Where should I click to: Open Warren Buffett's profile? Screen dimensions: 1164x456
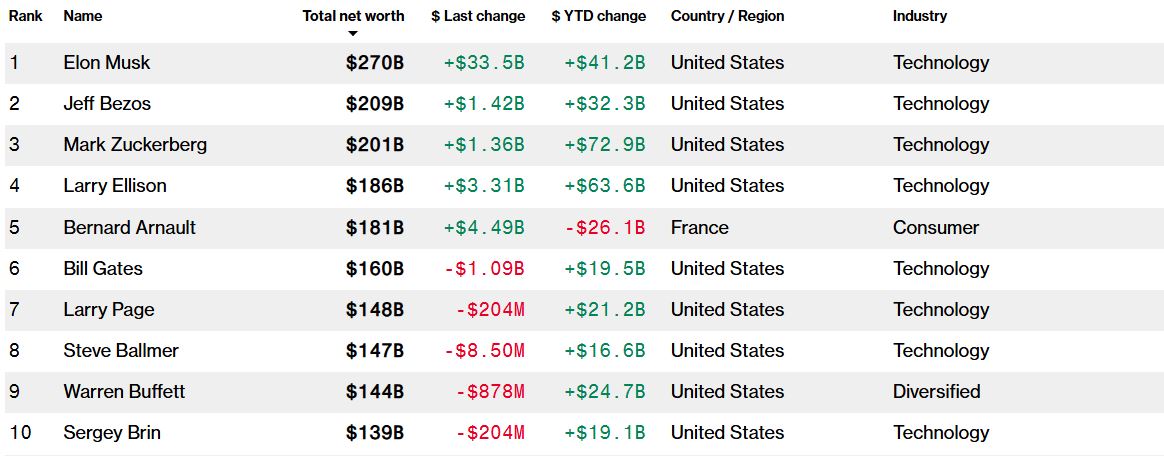tap(124, 392)
